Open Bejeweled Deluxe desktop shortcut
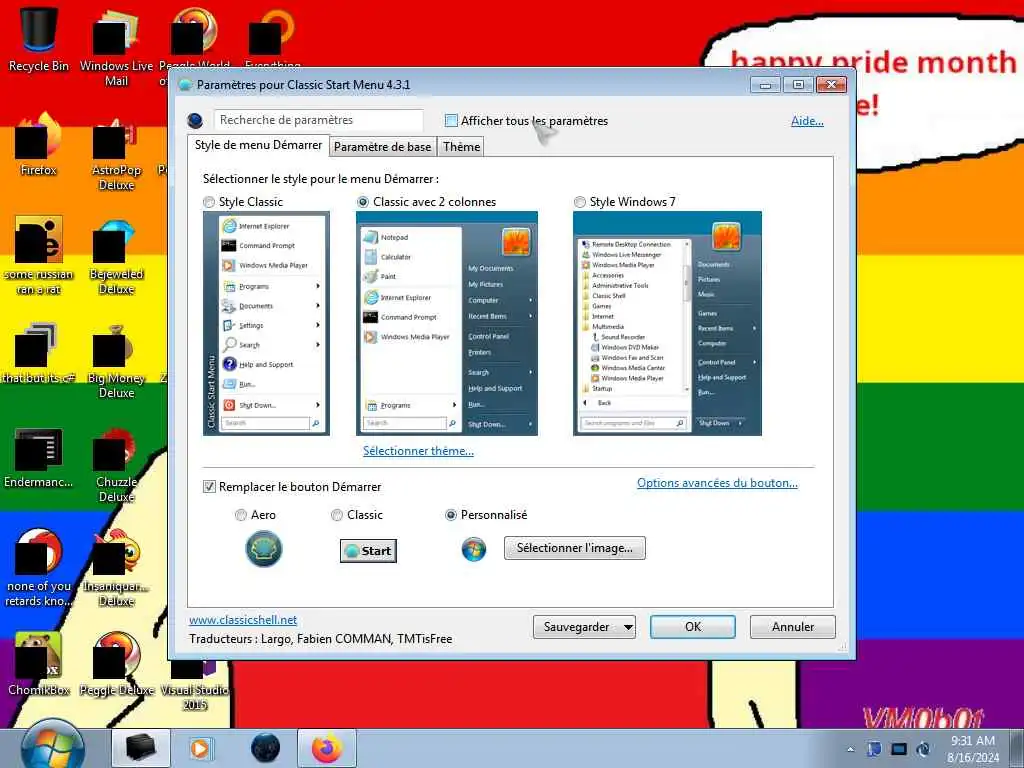Viewport: 1024px width, 768px height. (116, 257)
